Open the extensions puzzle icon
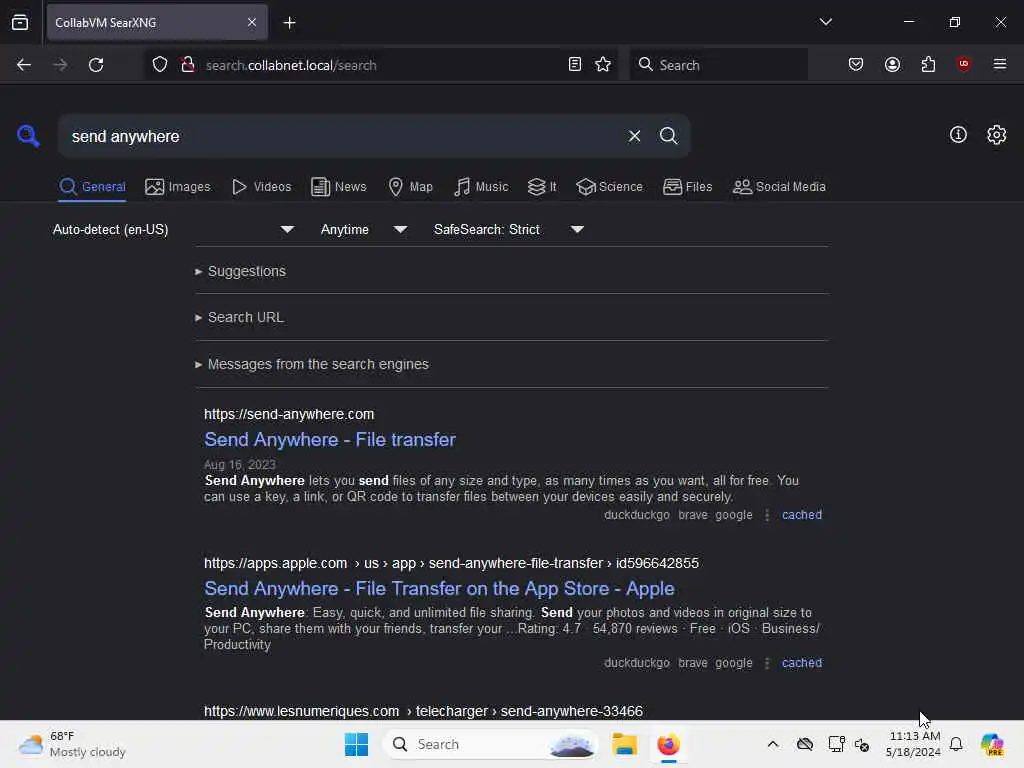Screen dimensions: 1024x768 tap(928, 65)
